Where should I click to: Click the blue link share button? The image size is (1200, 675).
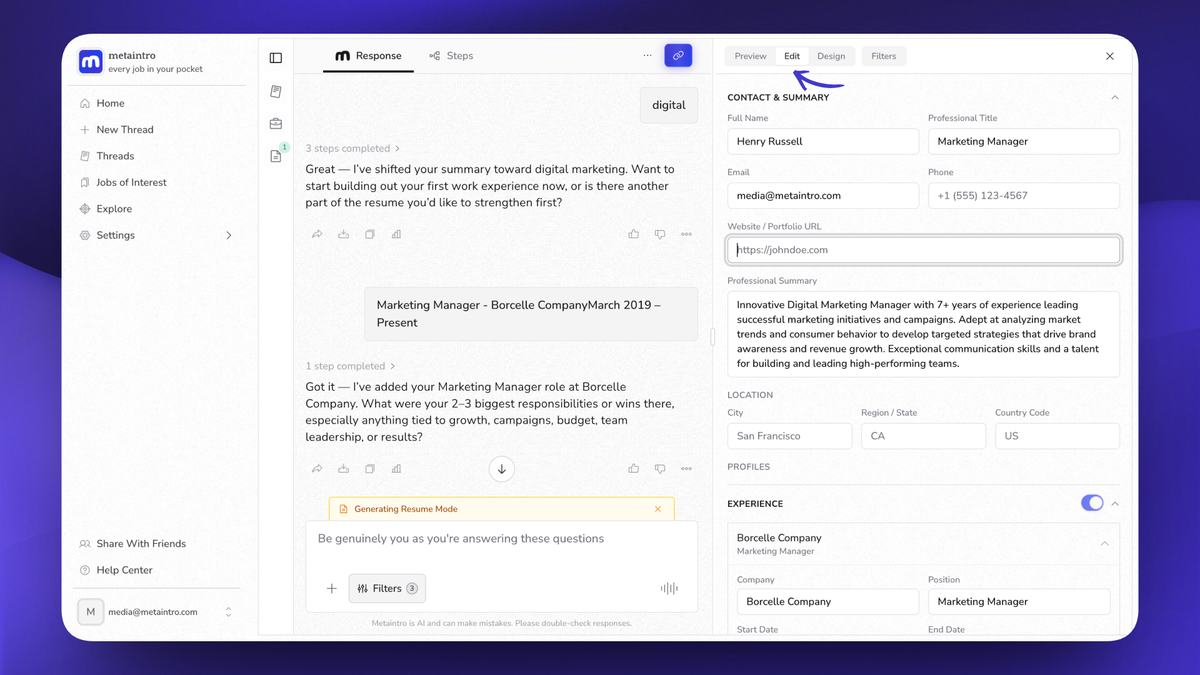[678, 56]
